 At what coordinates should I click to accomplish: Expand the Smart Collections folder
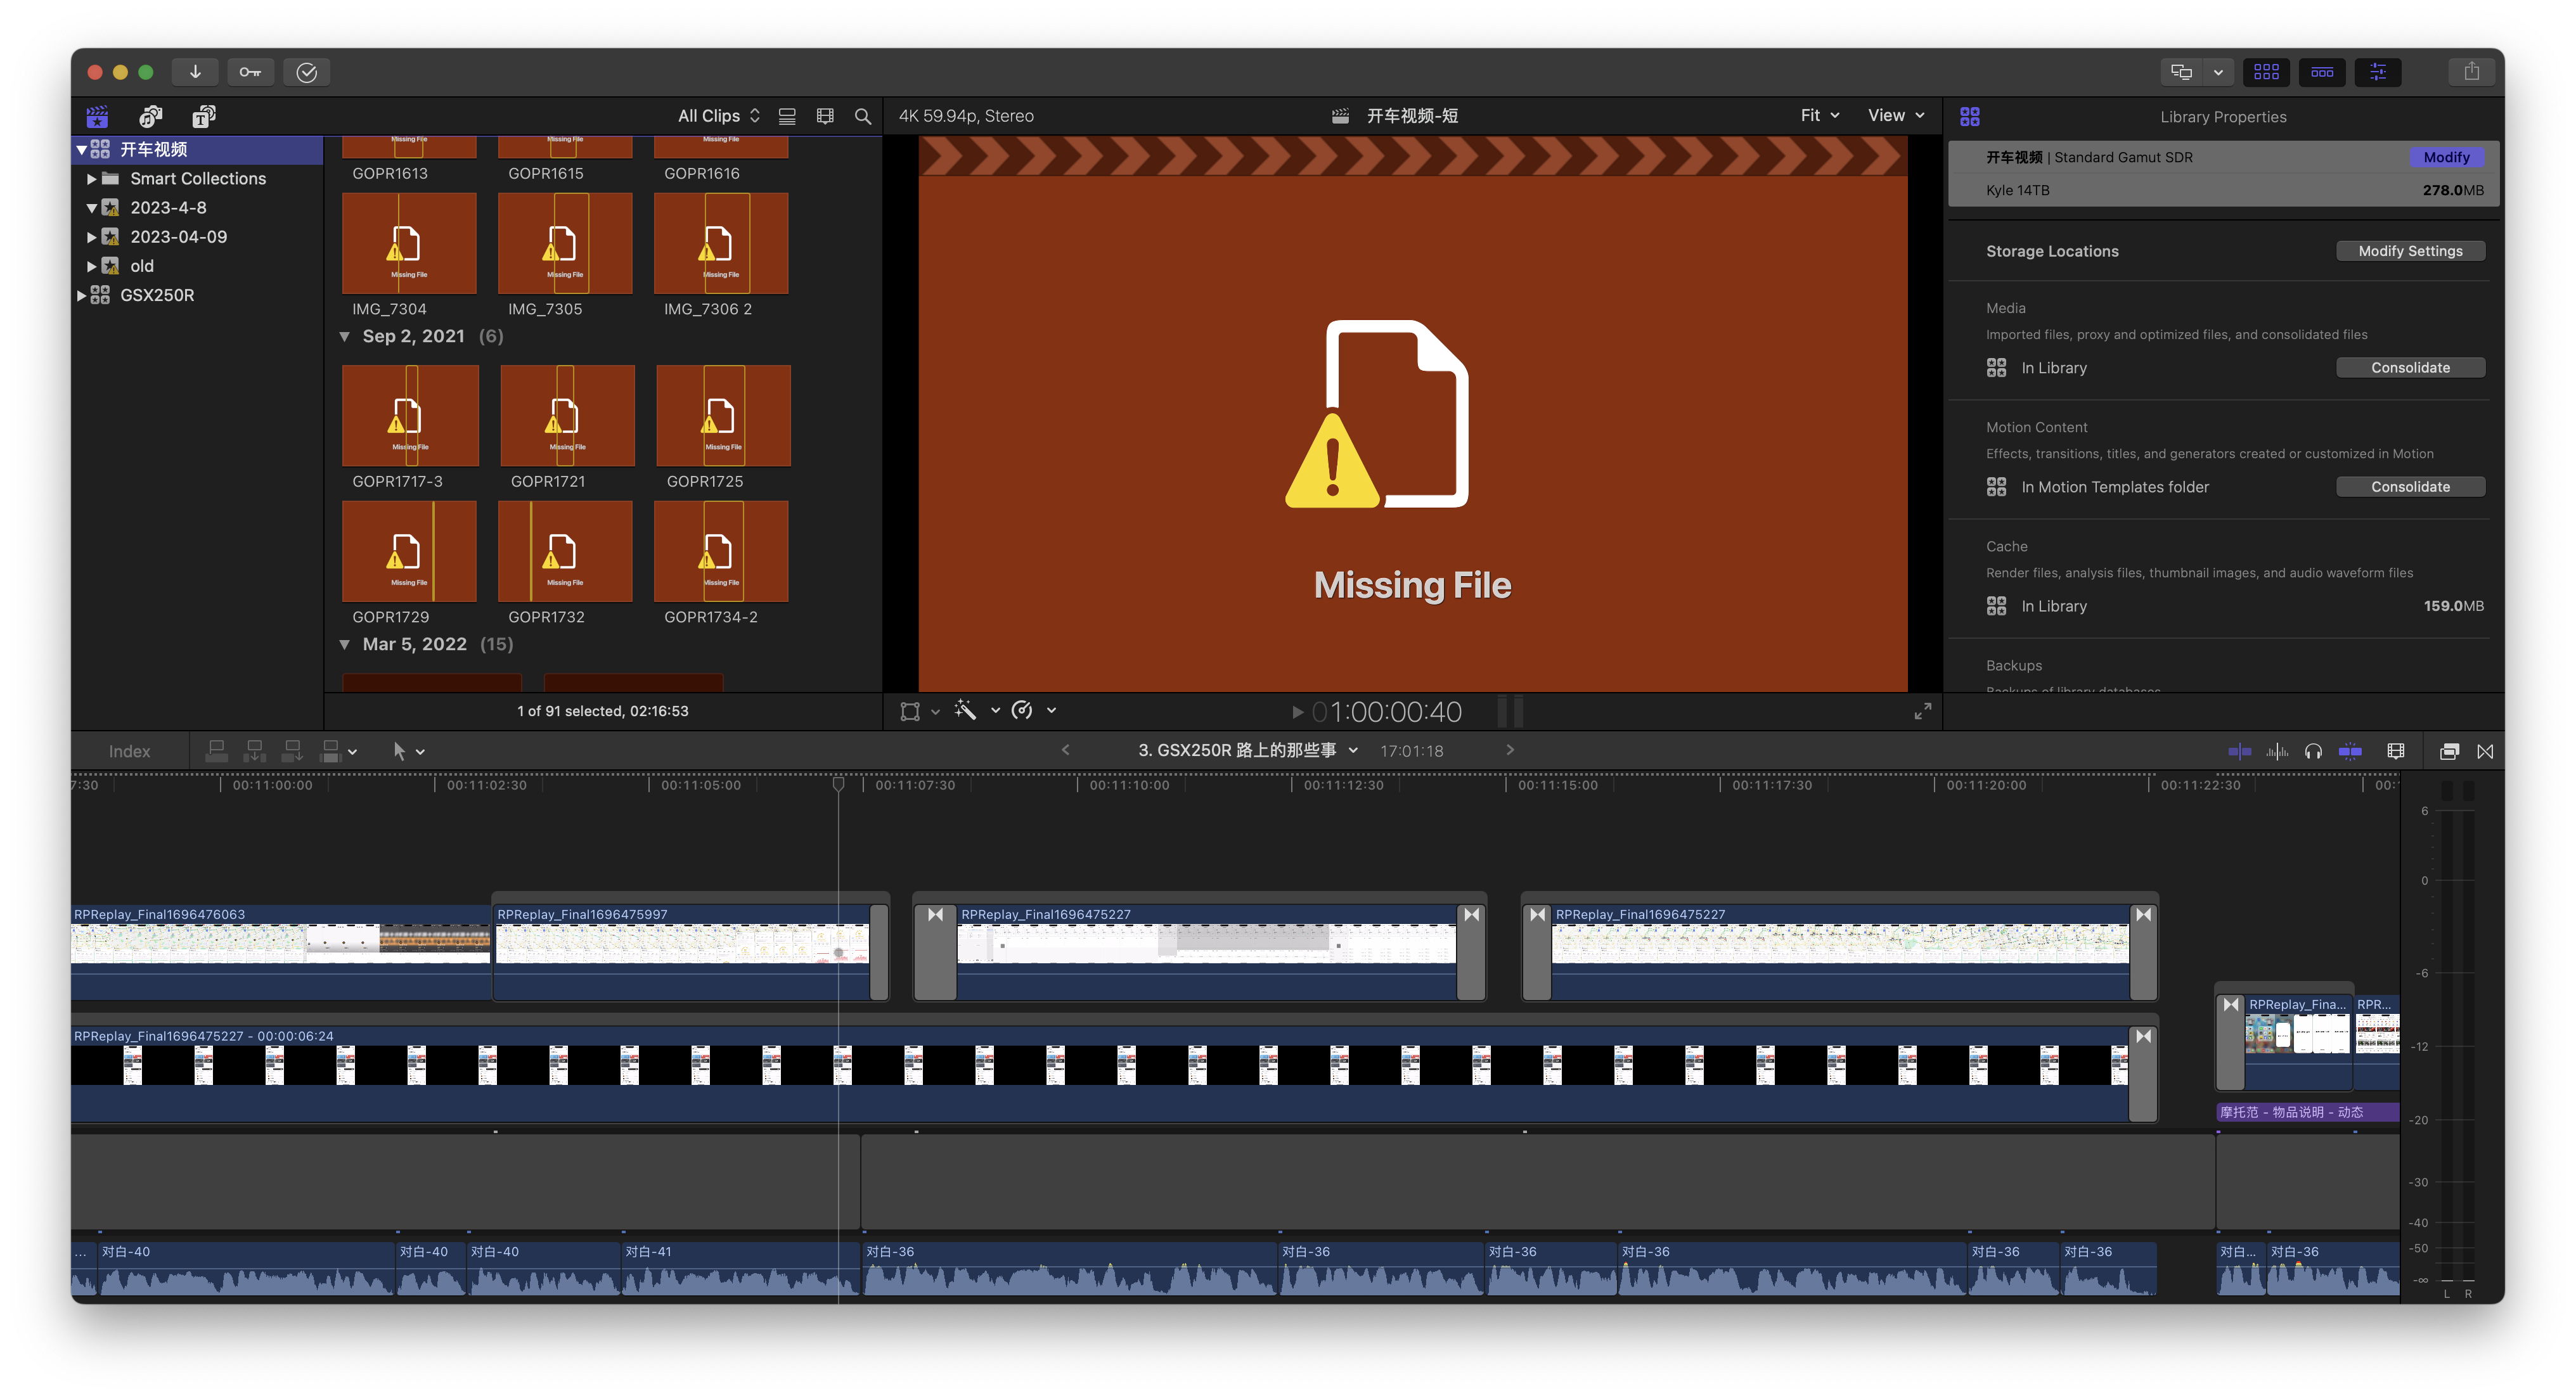[91, 179]
